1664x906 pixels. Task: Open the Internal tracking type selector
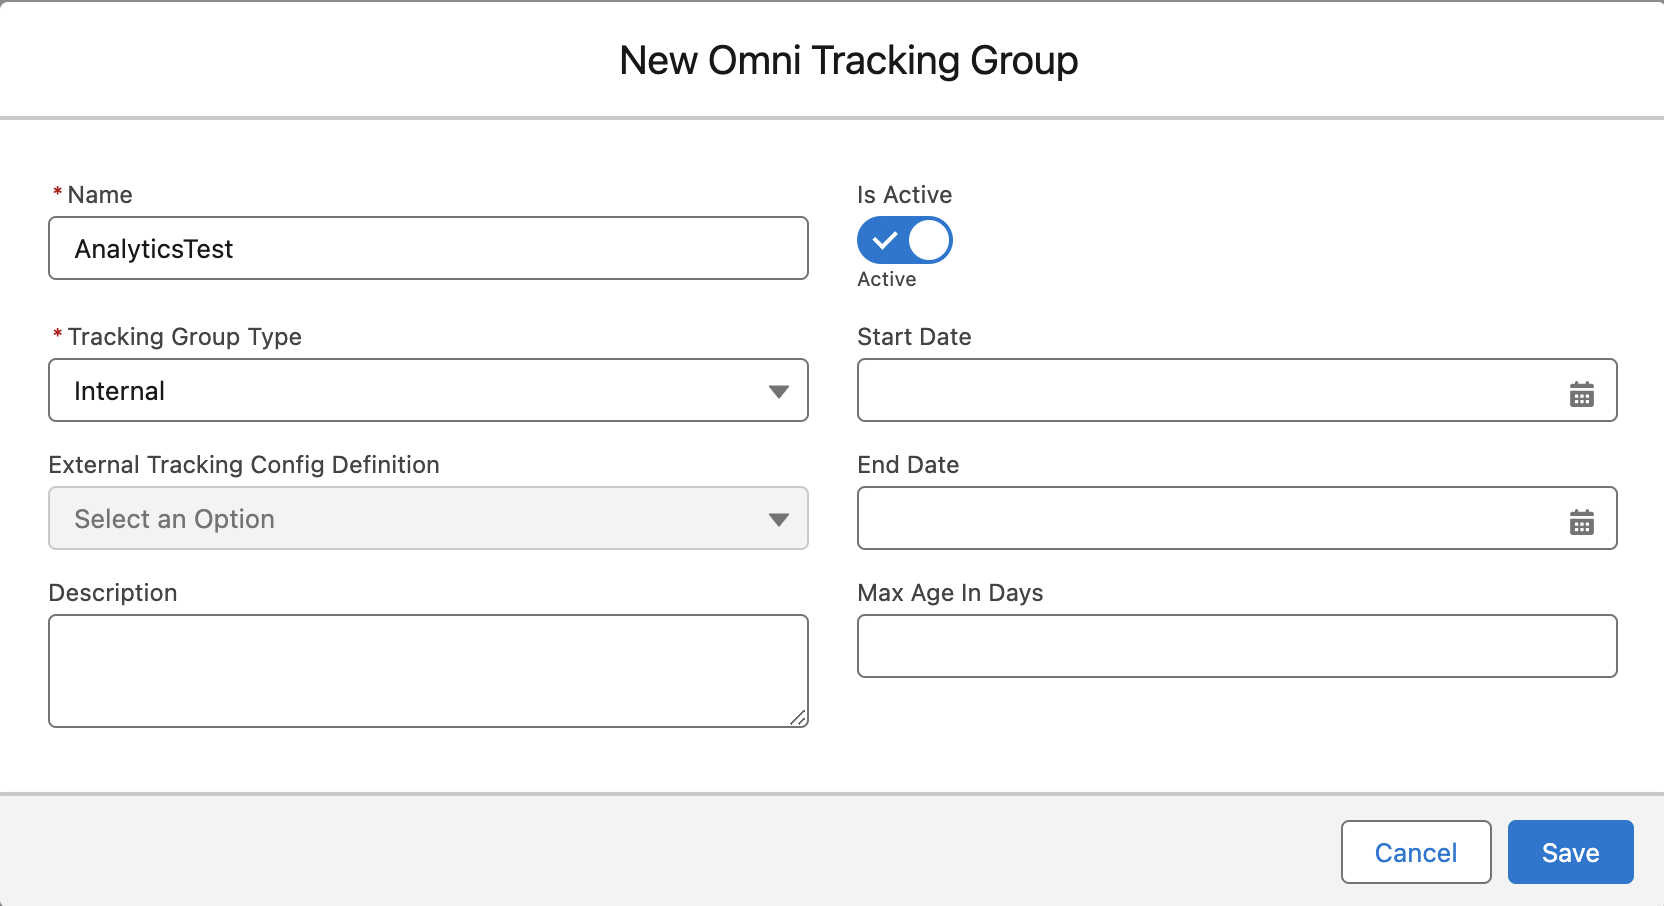(428, 391)
